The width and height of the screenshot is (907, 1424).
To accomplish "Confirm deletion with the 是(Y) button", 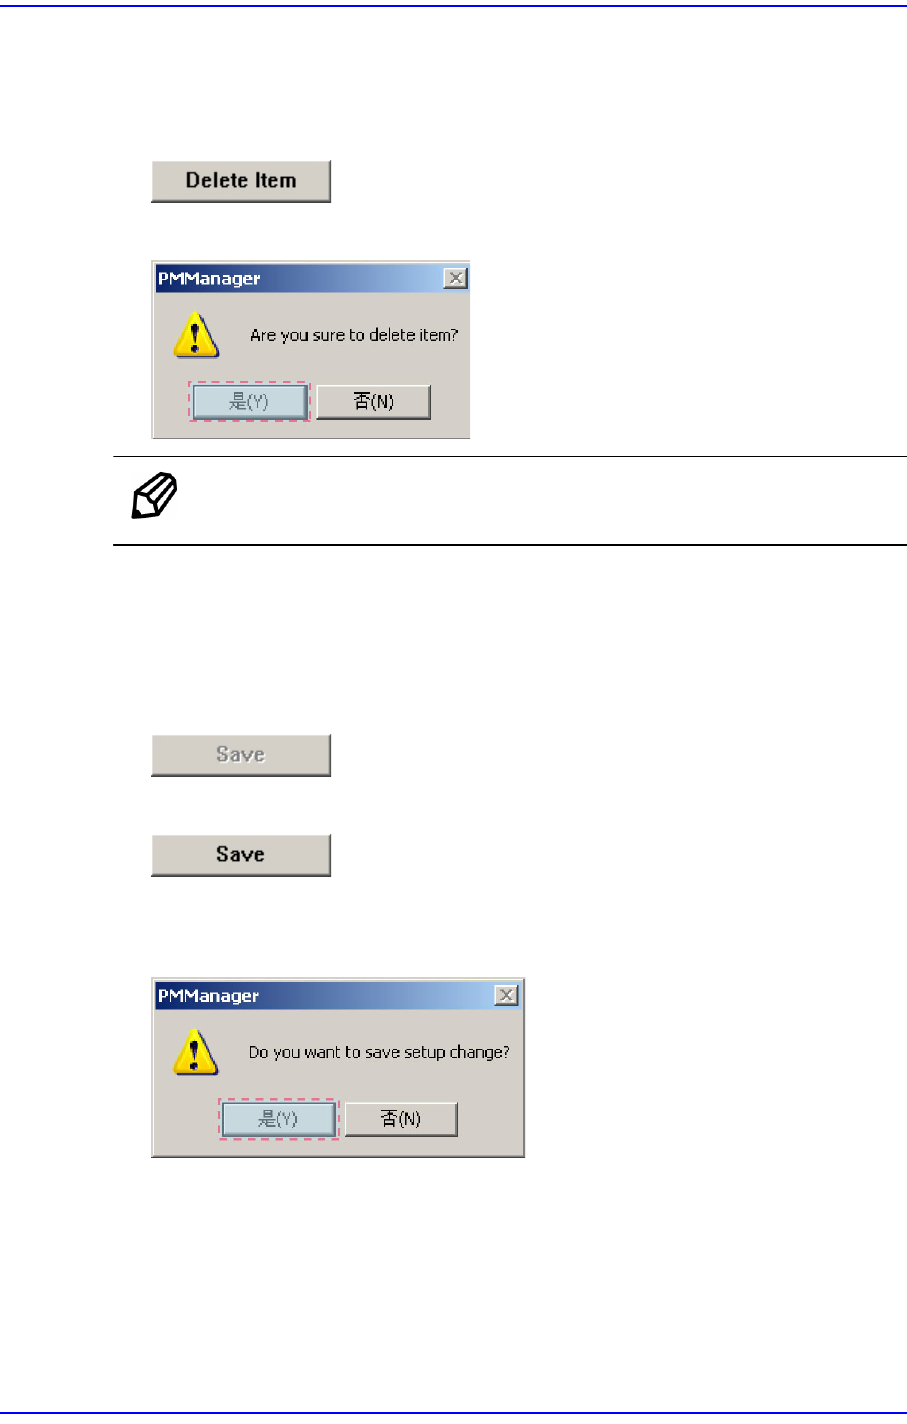I will click(250, 402).
